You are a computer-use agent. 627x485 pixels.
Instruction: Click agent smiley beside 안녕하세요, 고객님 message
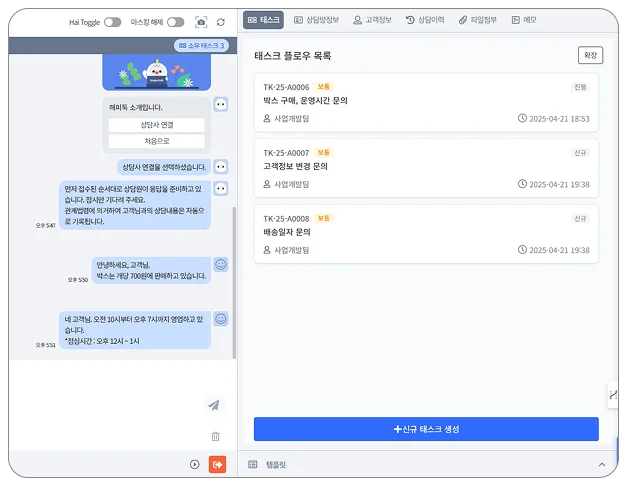[x=221, y=264]
